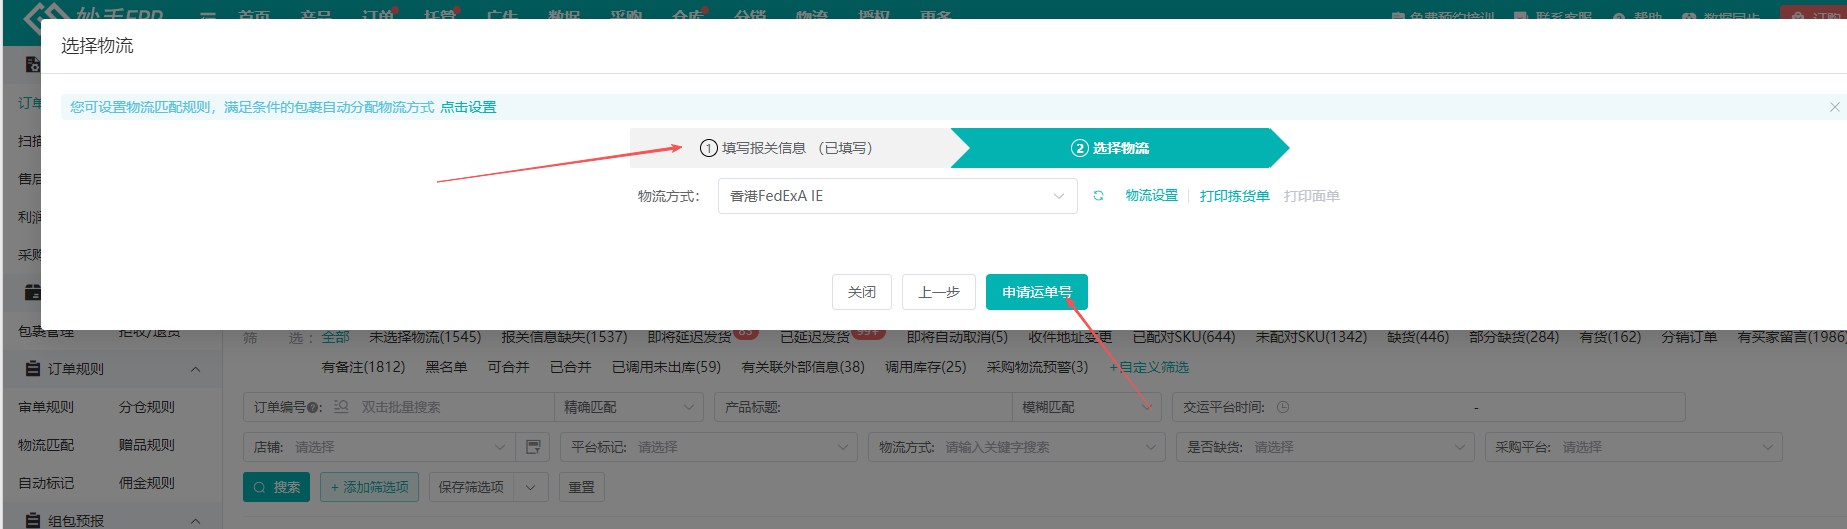
Task: Open 自动标记 in sidebar
Action: click(46, 483)
